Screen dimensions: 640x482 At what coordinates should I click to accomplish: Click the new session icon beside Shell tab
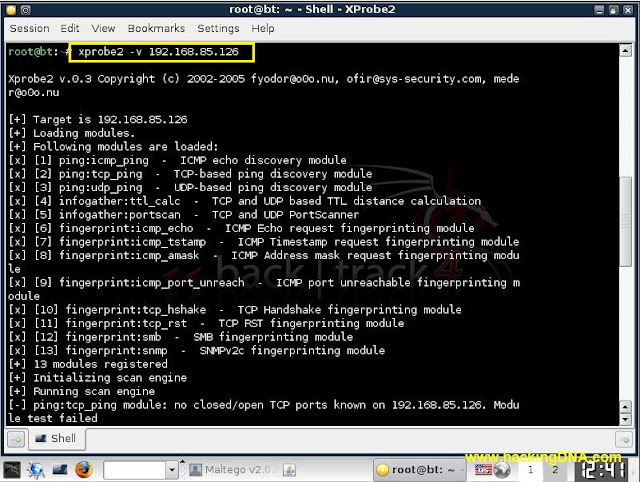pyautogui.click(x=16, y=440)
